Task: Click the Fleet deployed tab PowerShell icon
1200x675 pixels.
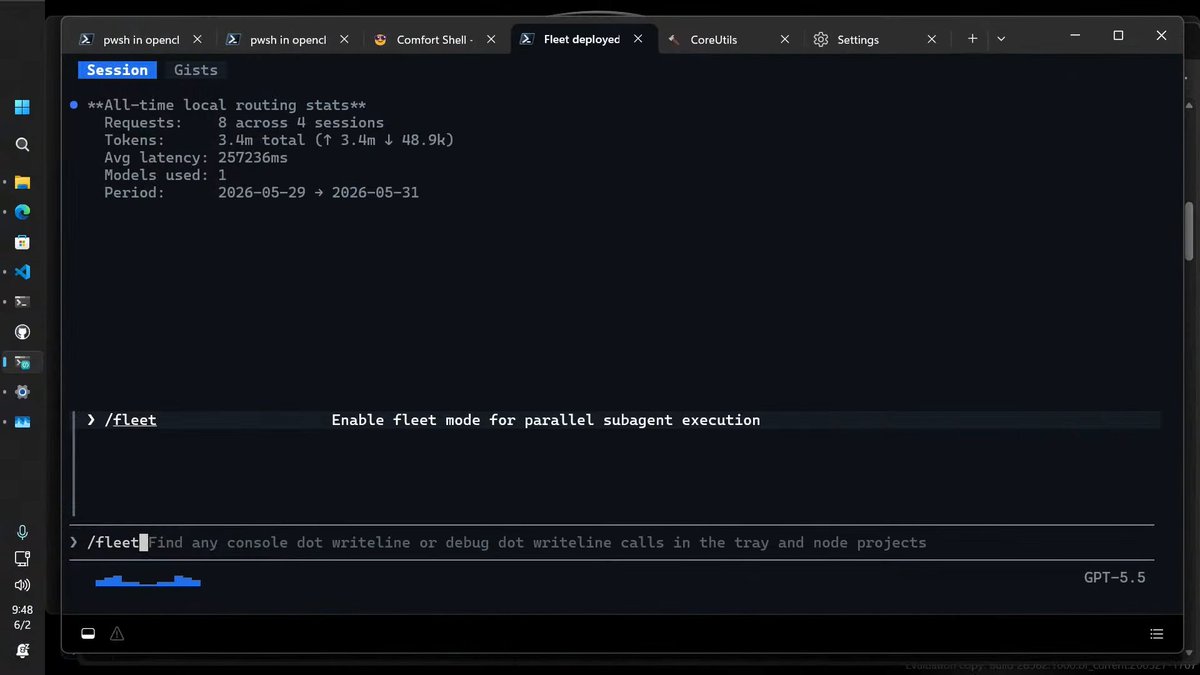Action: click(x=526, y=39)
